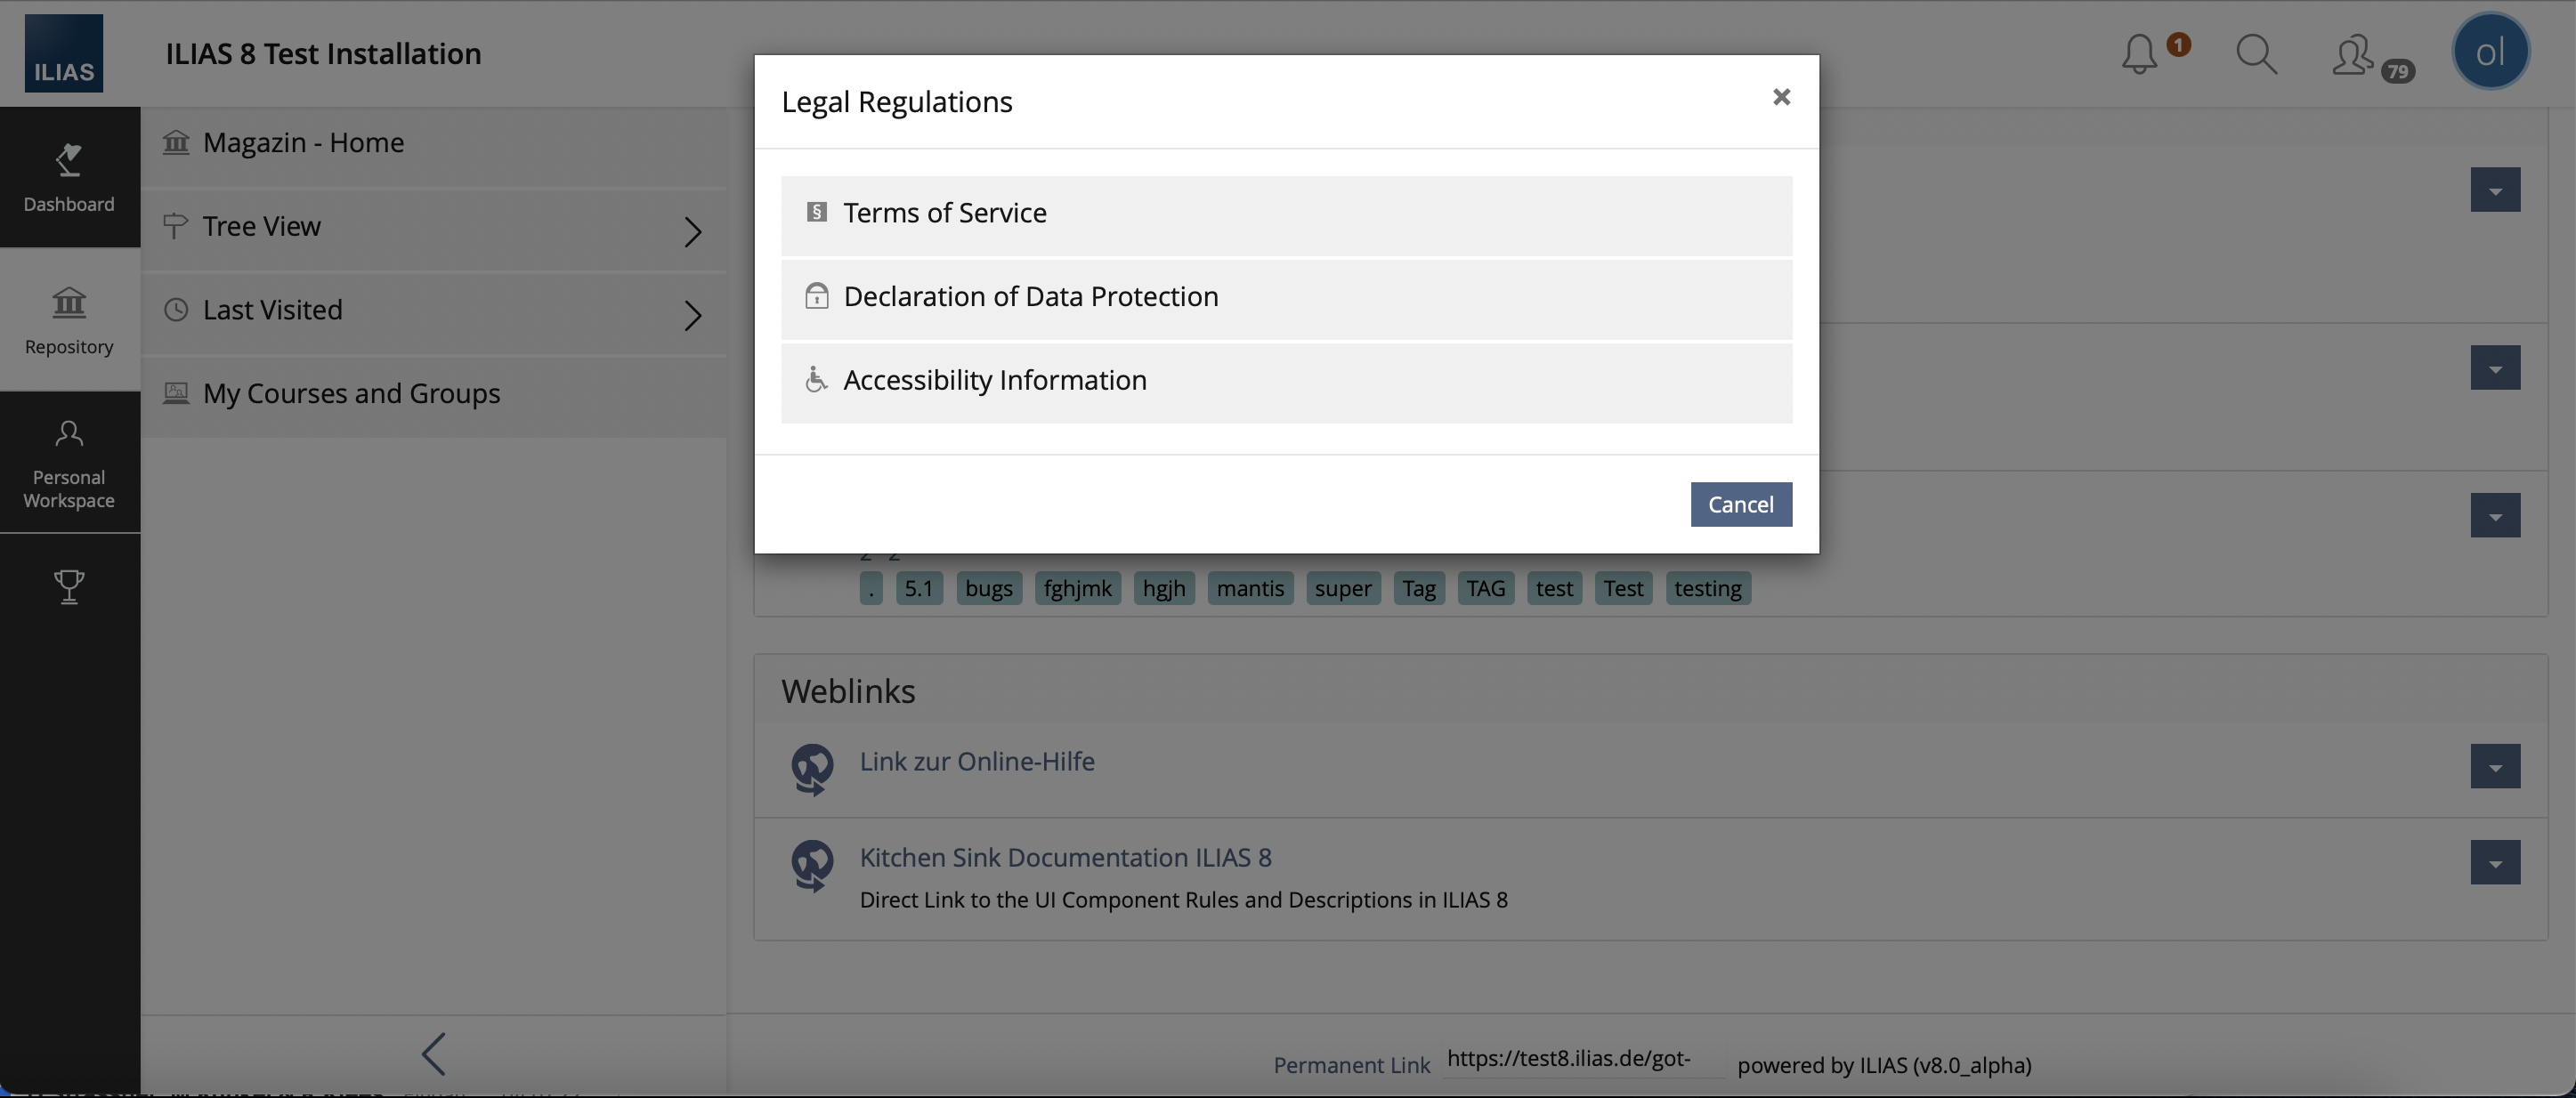
Task: Open the user avatar menu
Action: [x=2490, y=52]
